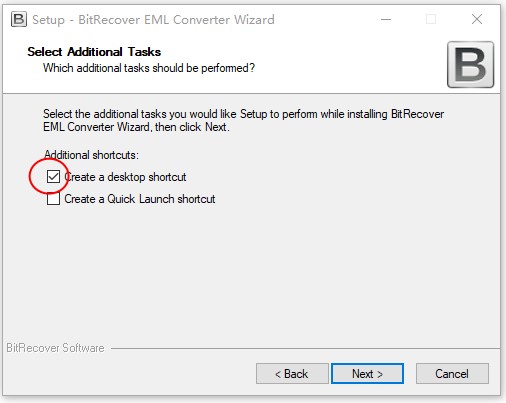Click the 'Additional shortcuts:' group label

tap(91, 155)
